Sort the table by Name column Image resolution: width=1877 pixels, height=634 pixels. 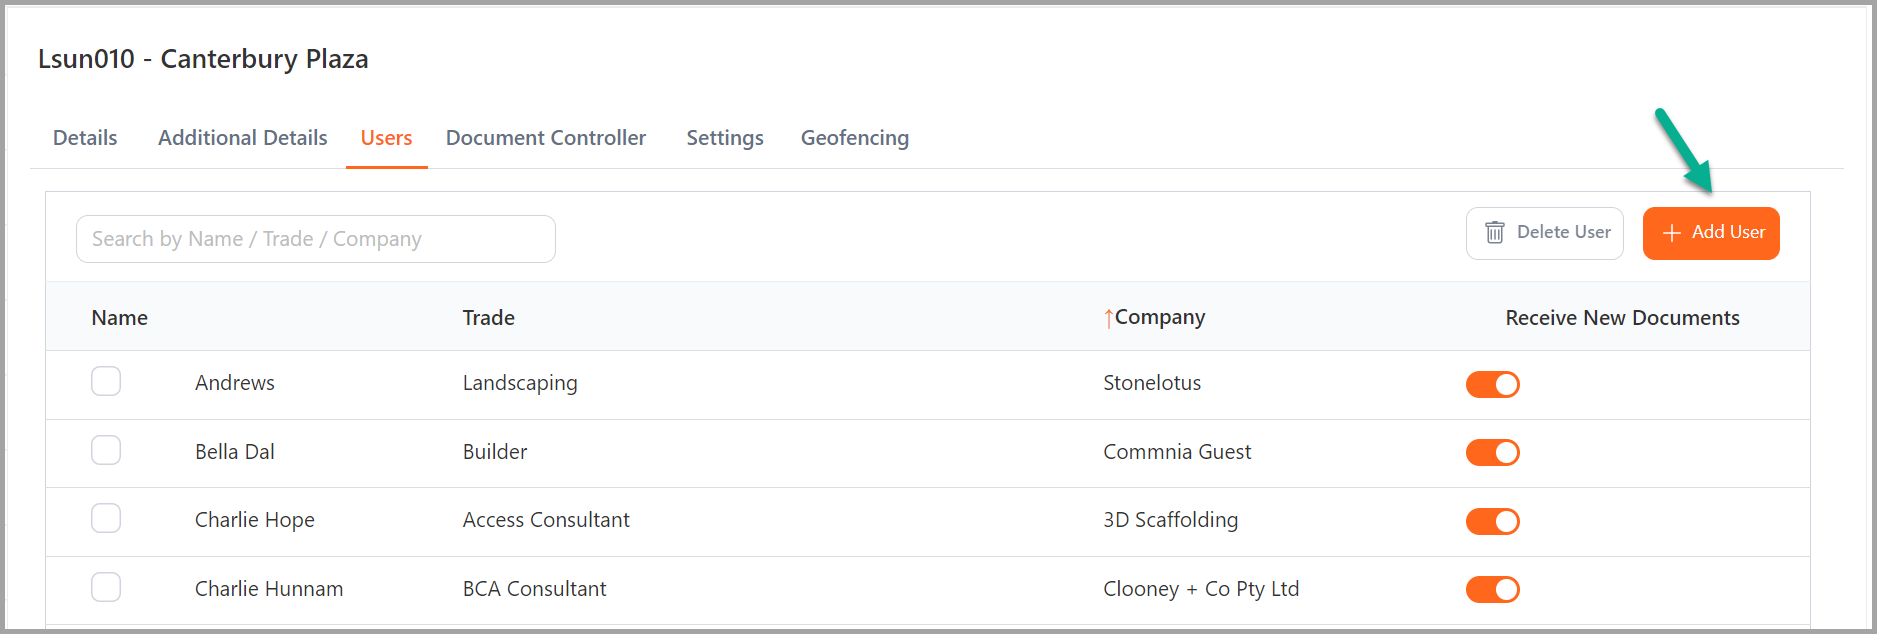point(120,318)
